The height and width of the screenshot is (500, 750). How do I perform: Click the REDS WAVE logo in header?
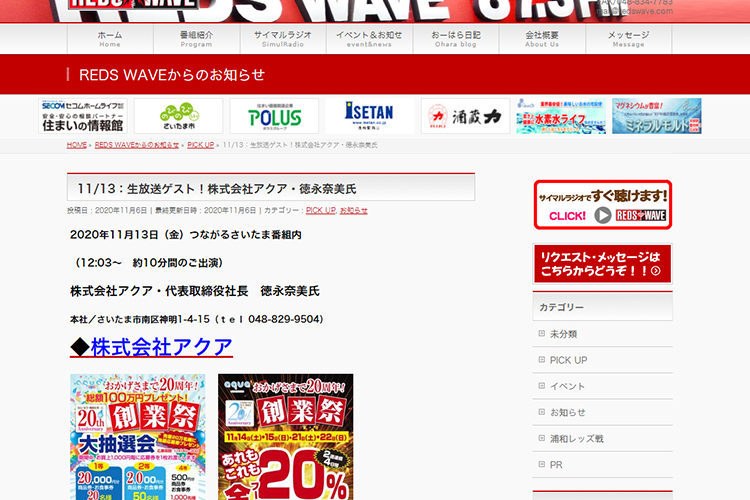[133, 4]
